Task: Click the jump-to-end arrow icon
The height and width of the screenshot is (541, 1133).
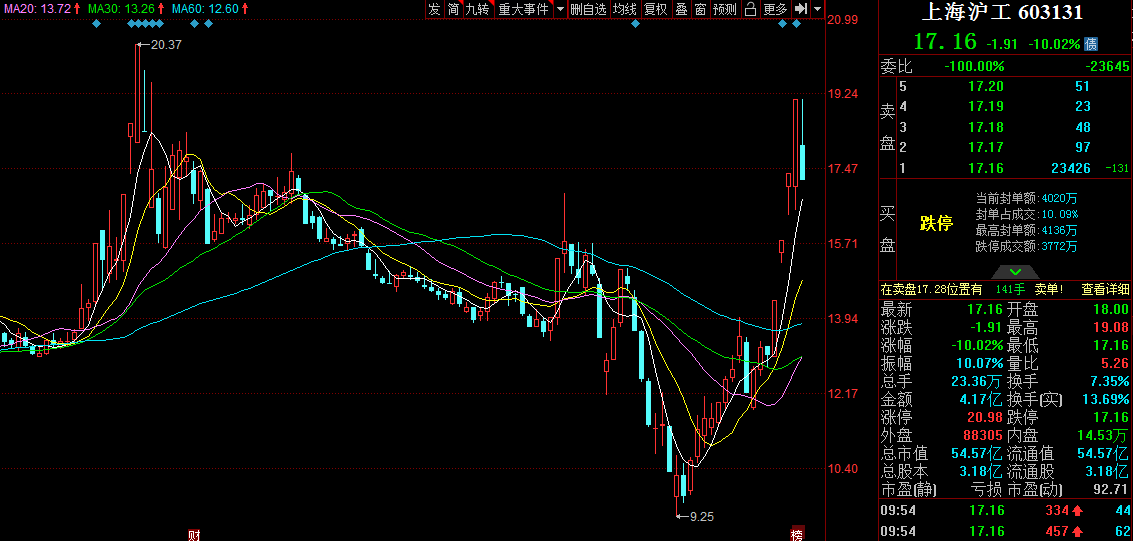Action: pyautogui.click(x=801, y=9)
